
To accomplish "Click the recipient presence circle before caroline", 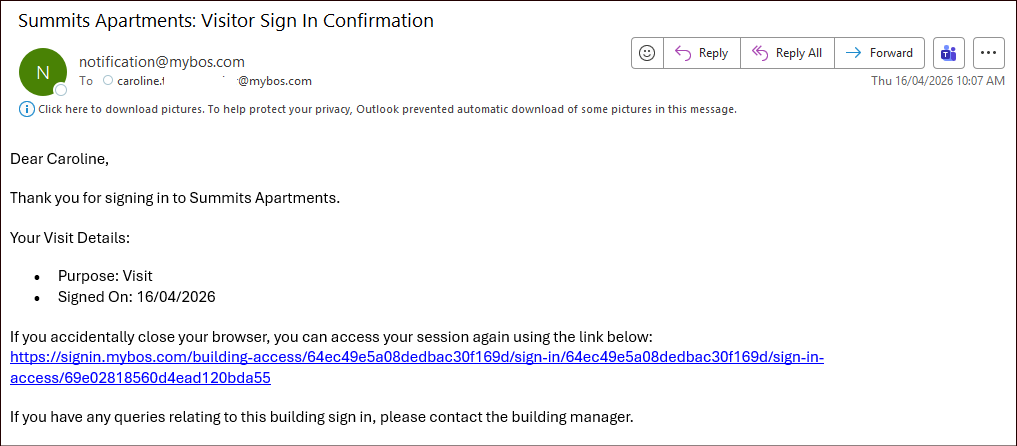I will tap(108, 81).
